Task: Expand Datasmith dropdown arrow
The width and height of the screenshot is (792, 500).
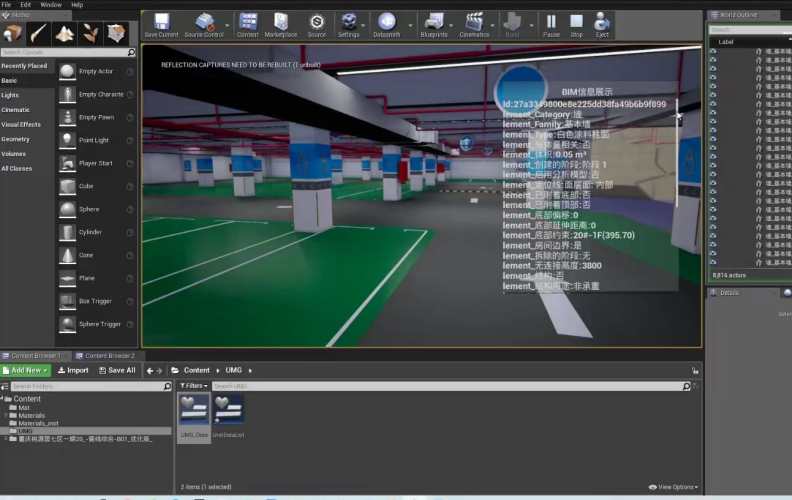Action: click(x=410, y=25)
